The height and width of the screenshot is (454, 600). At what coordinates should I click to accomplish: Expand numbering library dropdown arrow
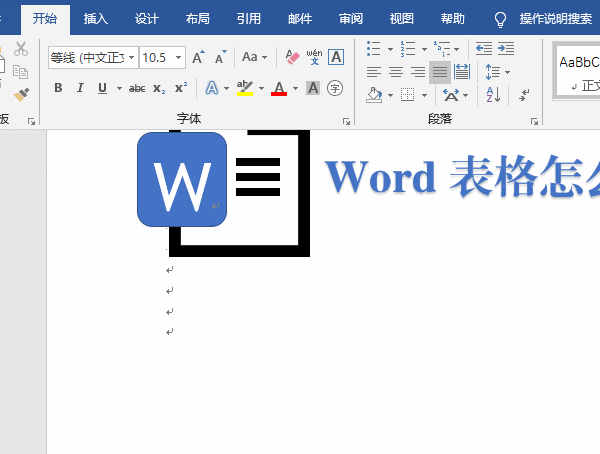point(424,49)
